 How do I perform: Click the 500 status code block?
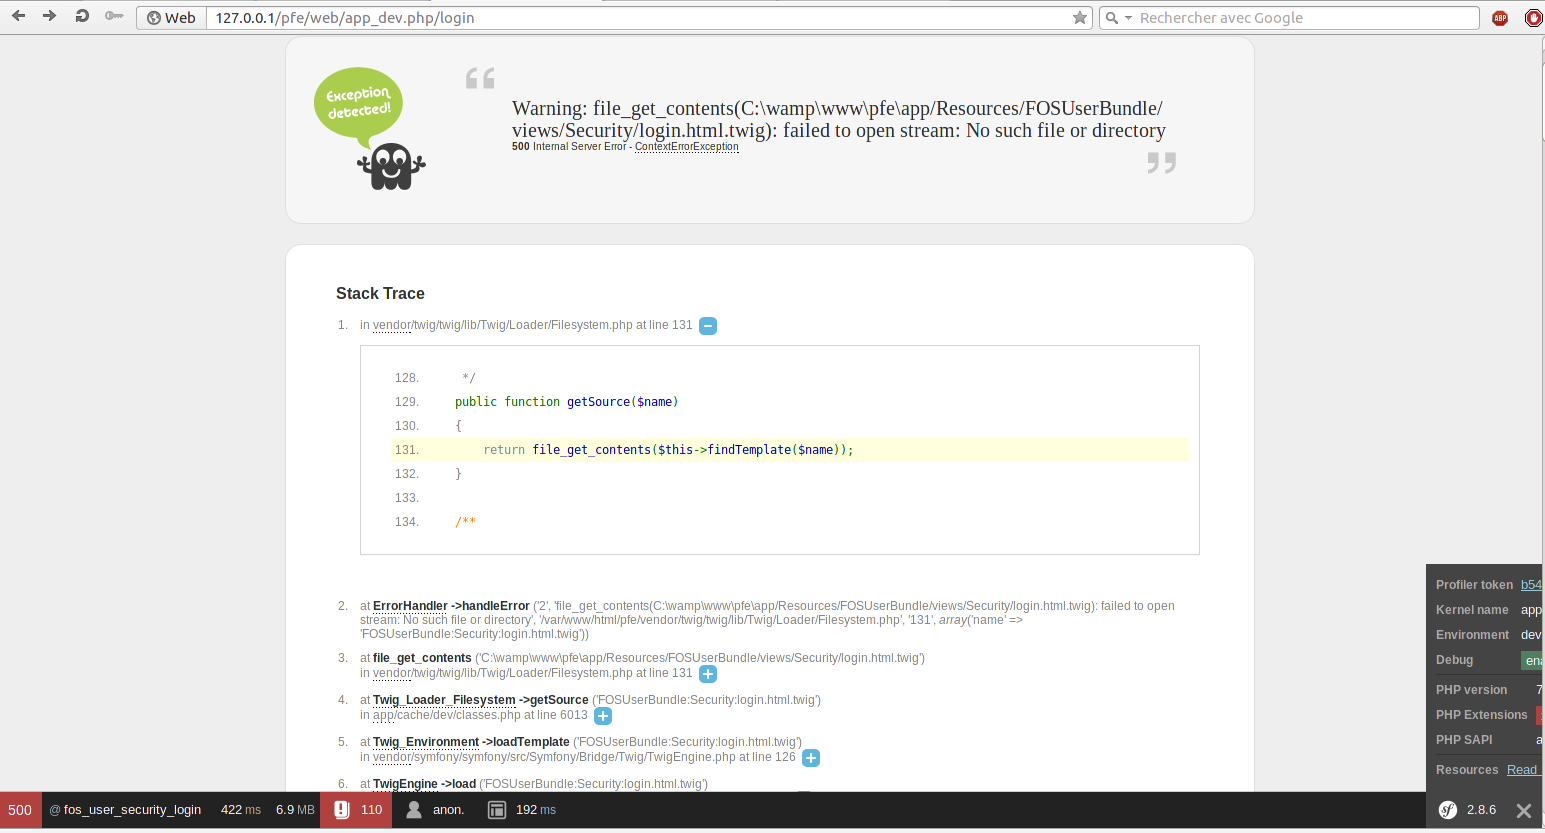click(x=20, y=810)
